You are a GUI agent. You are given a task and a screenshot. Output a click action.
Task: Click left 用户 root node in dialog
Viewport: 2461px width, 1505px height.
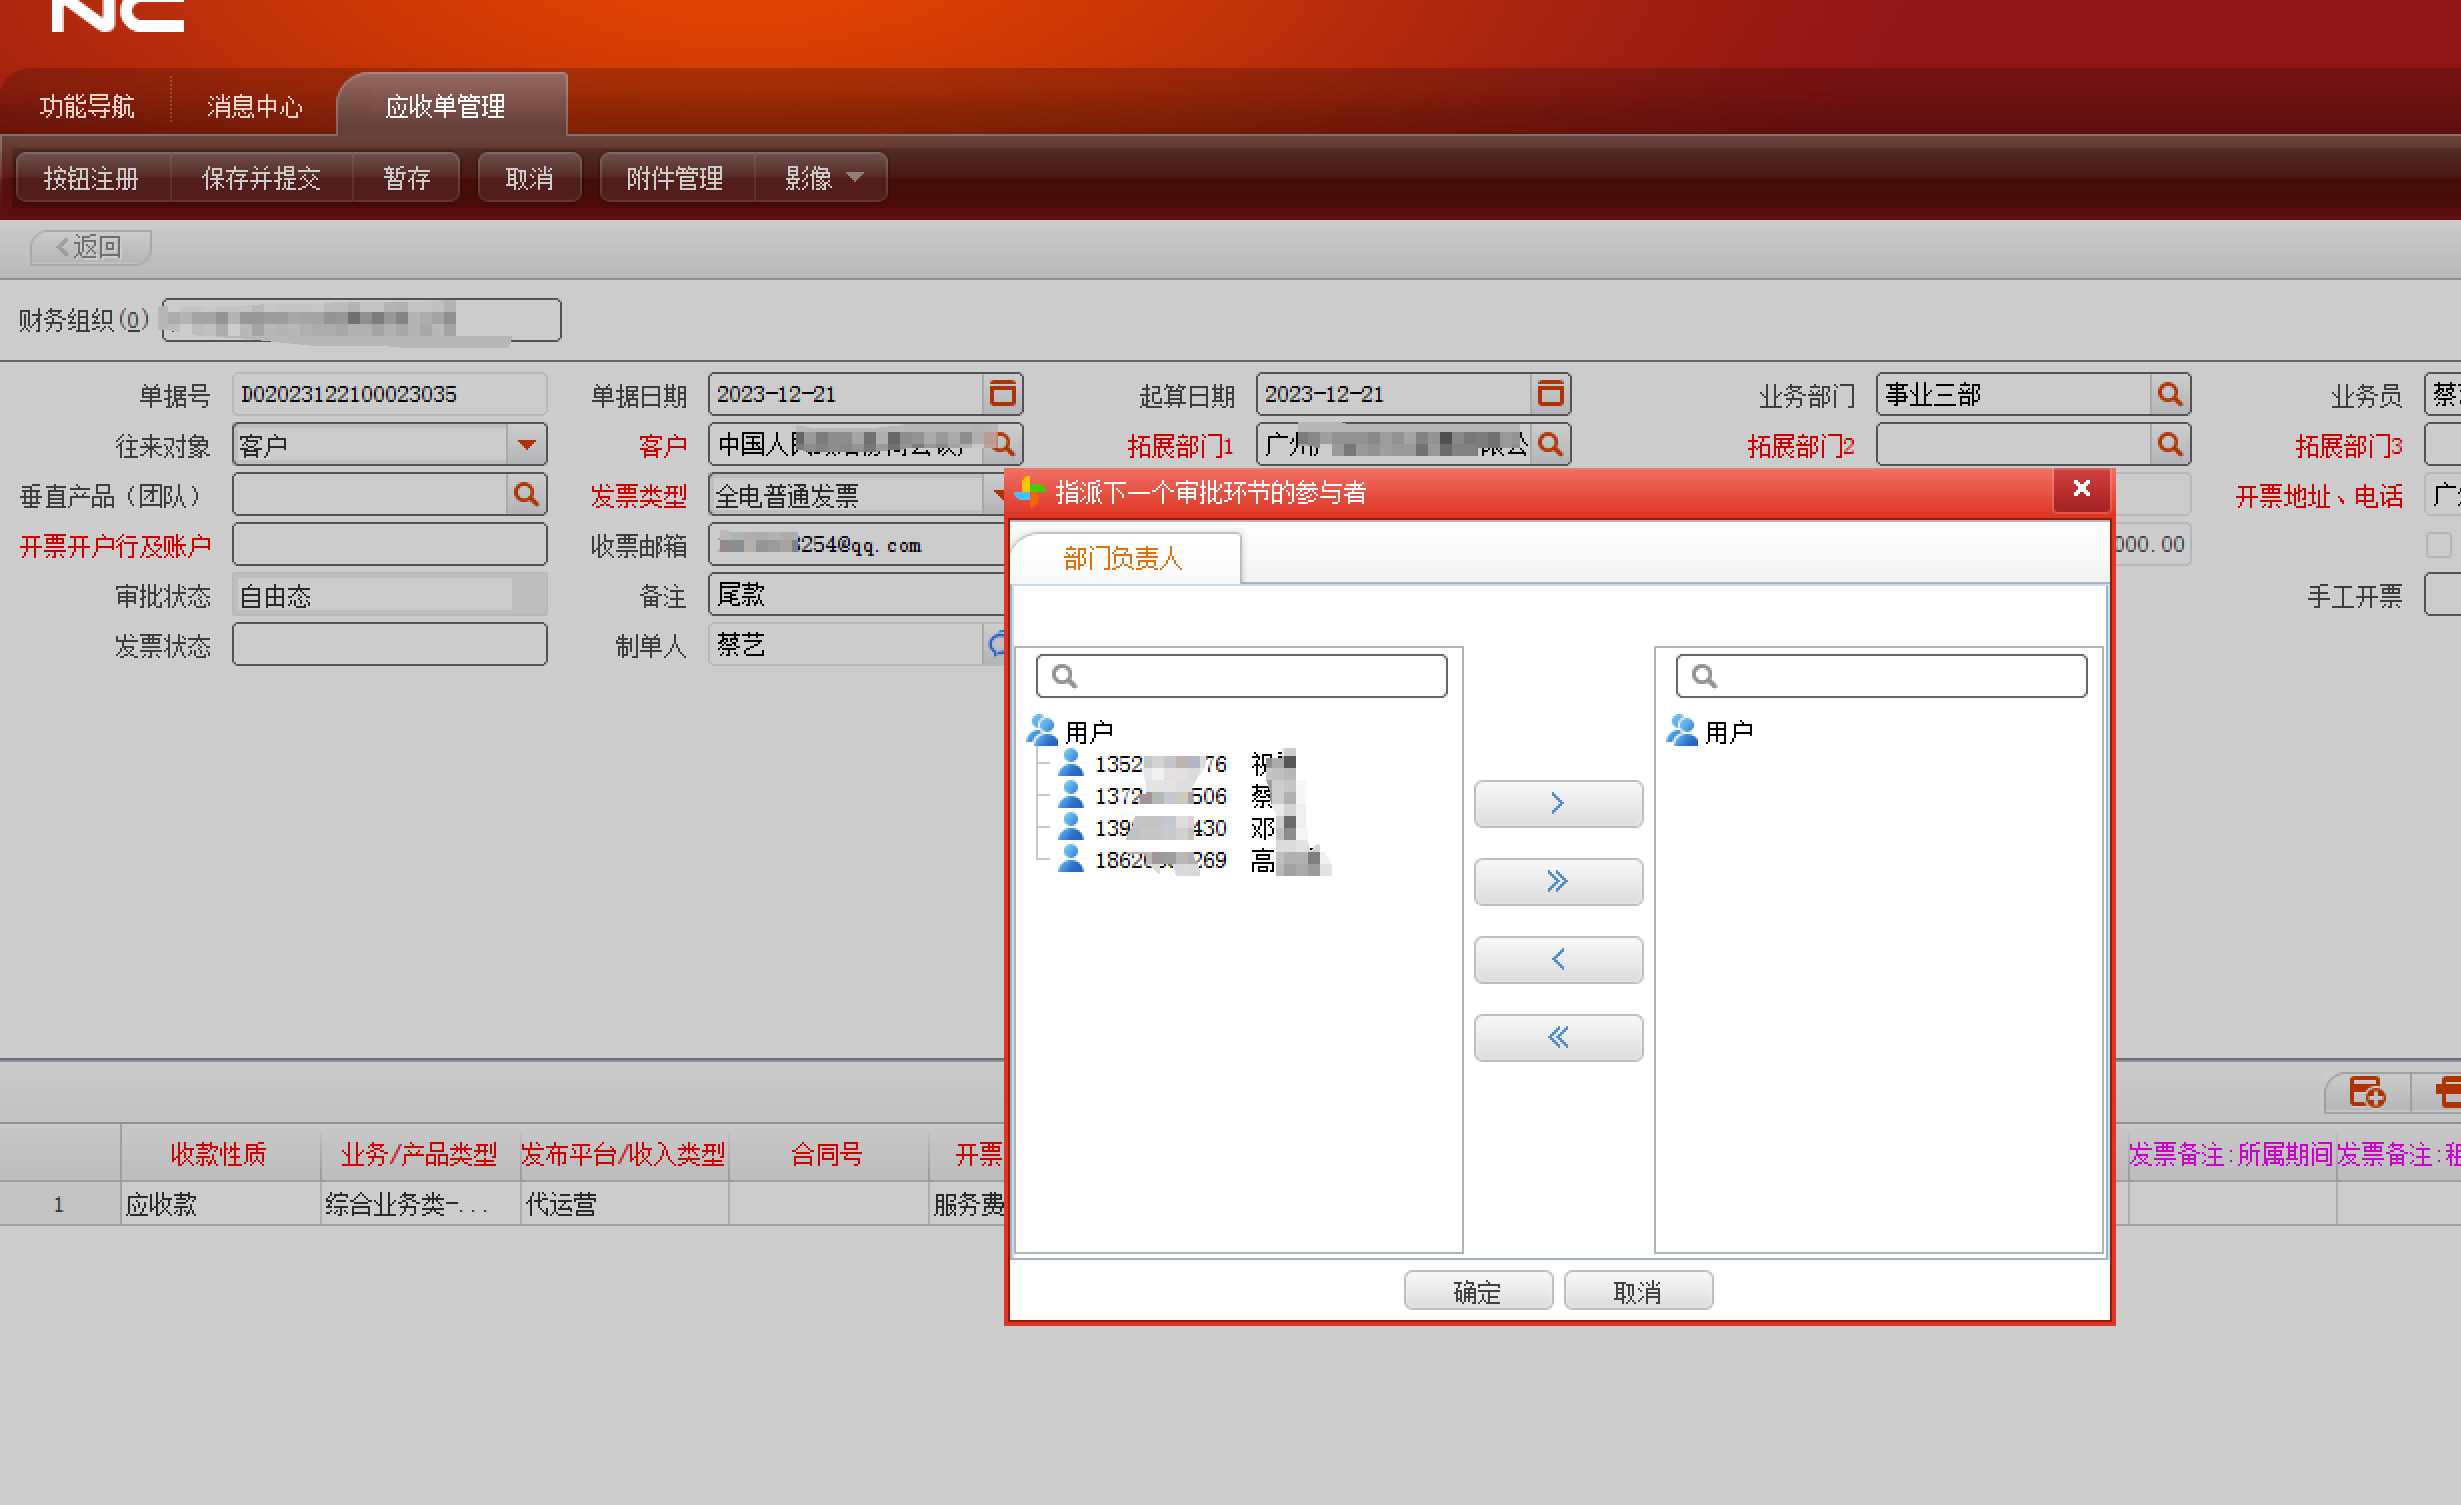coord(1071,732)
